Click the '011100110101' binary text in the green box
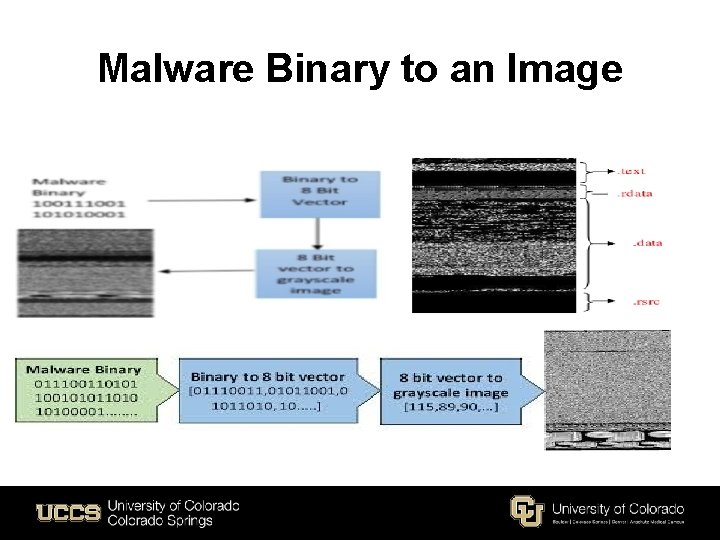Viewport: 720px width, 540px height. (86, 384)
